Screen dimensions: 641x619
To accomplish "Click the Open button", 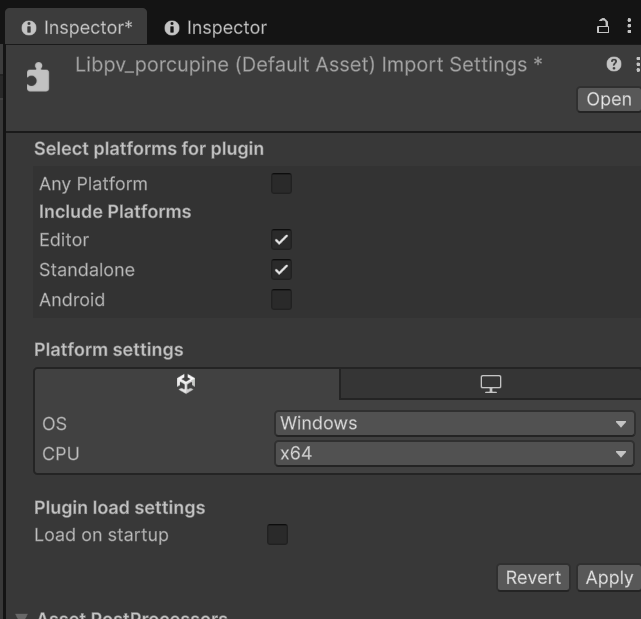I will click(608, 99).
